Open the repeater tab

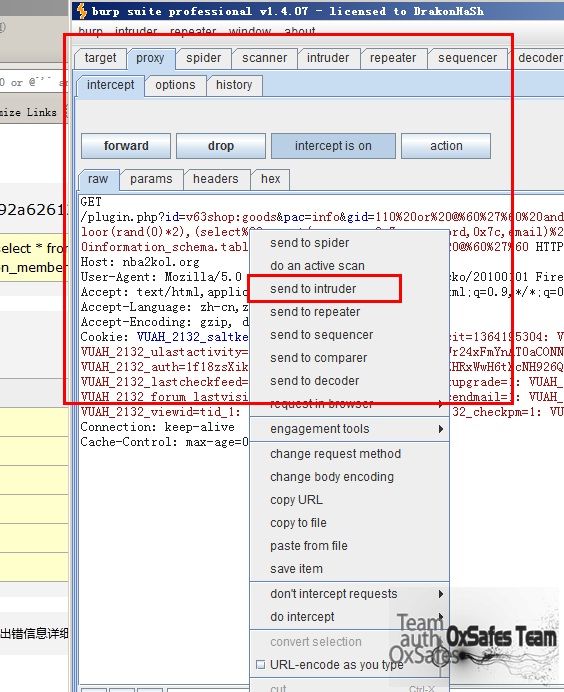pyautogui.click(x=393, y=58)
